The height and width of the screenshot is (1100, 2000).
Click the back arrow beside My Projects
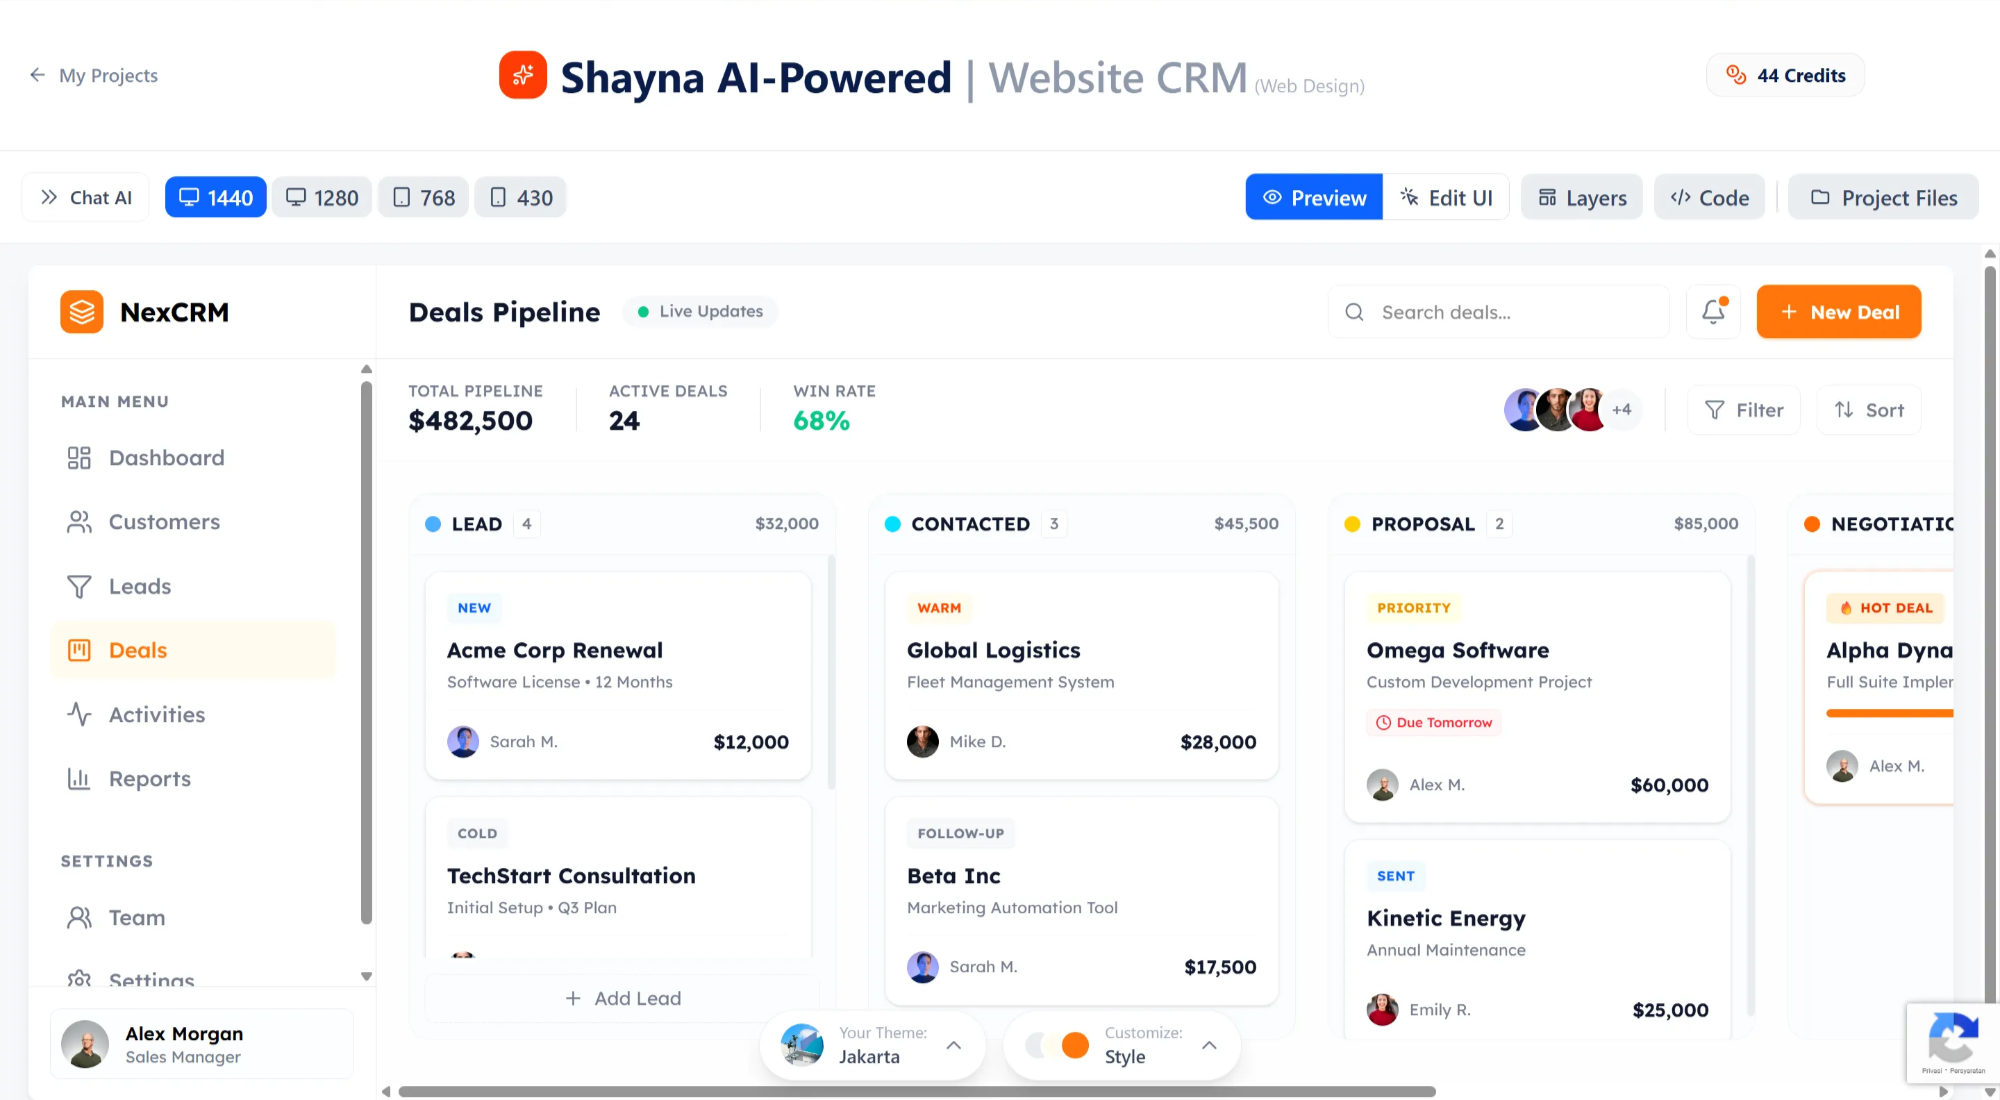click(x=37, y=75)
